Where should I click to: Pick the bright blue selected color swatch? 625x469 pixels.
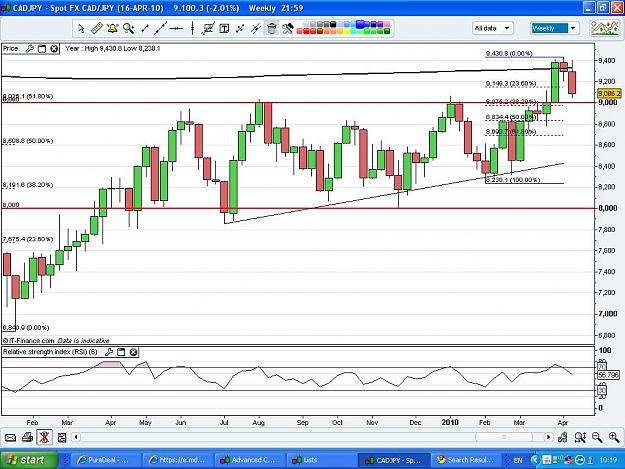click(360, 24)
